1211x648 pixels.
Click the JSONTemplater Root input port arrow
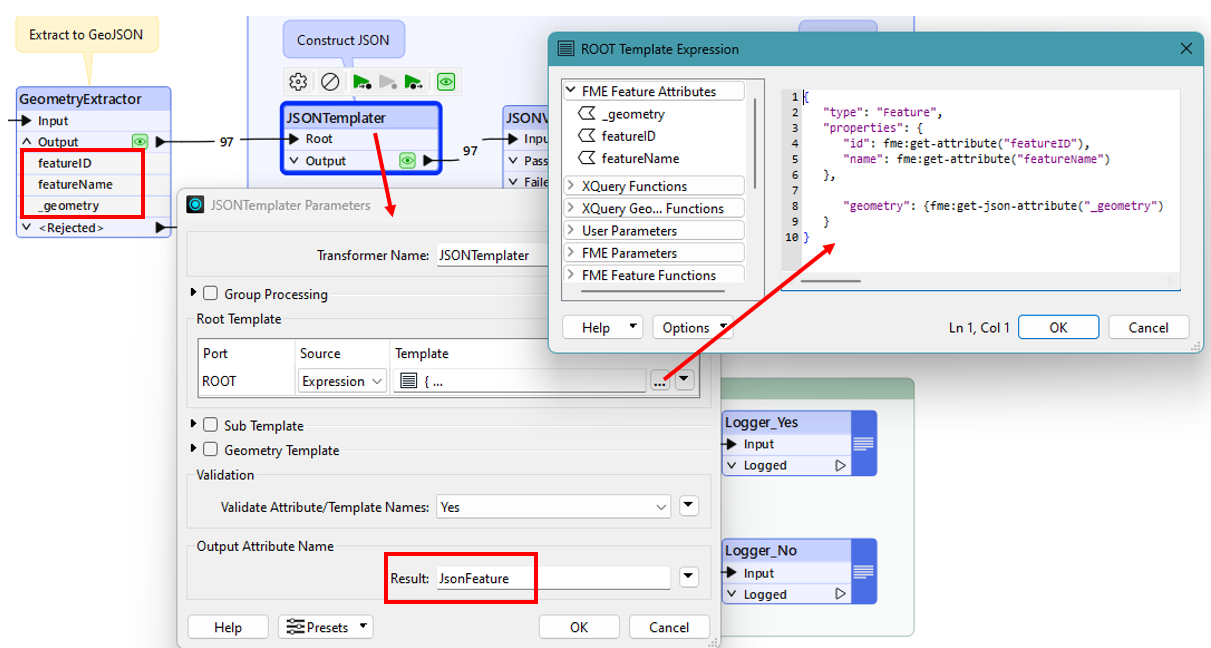[294, 139]
